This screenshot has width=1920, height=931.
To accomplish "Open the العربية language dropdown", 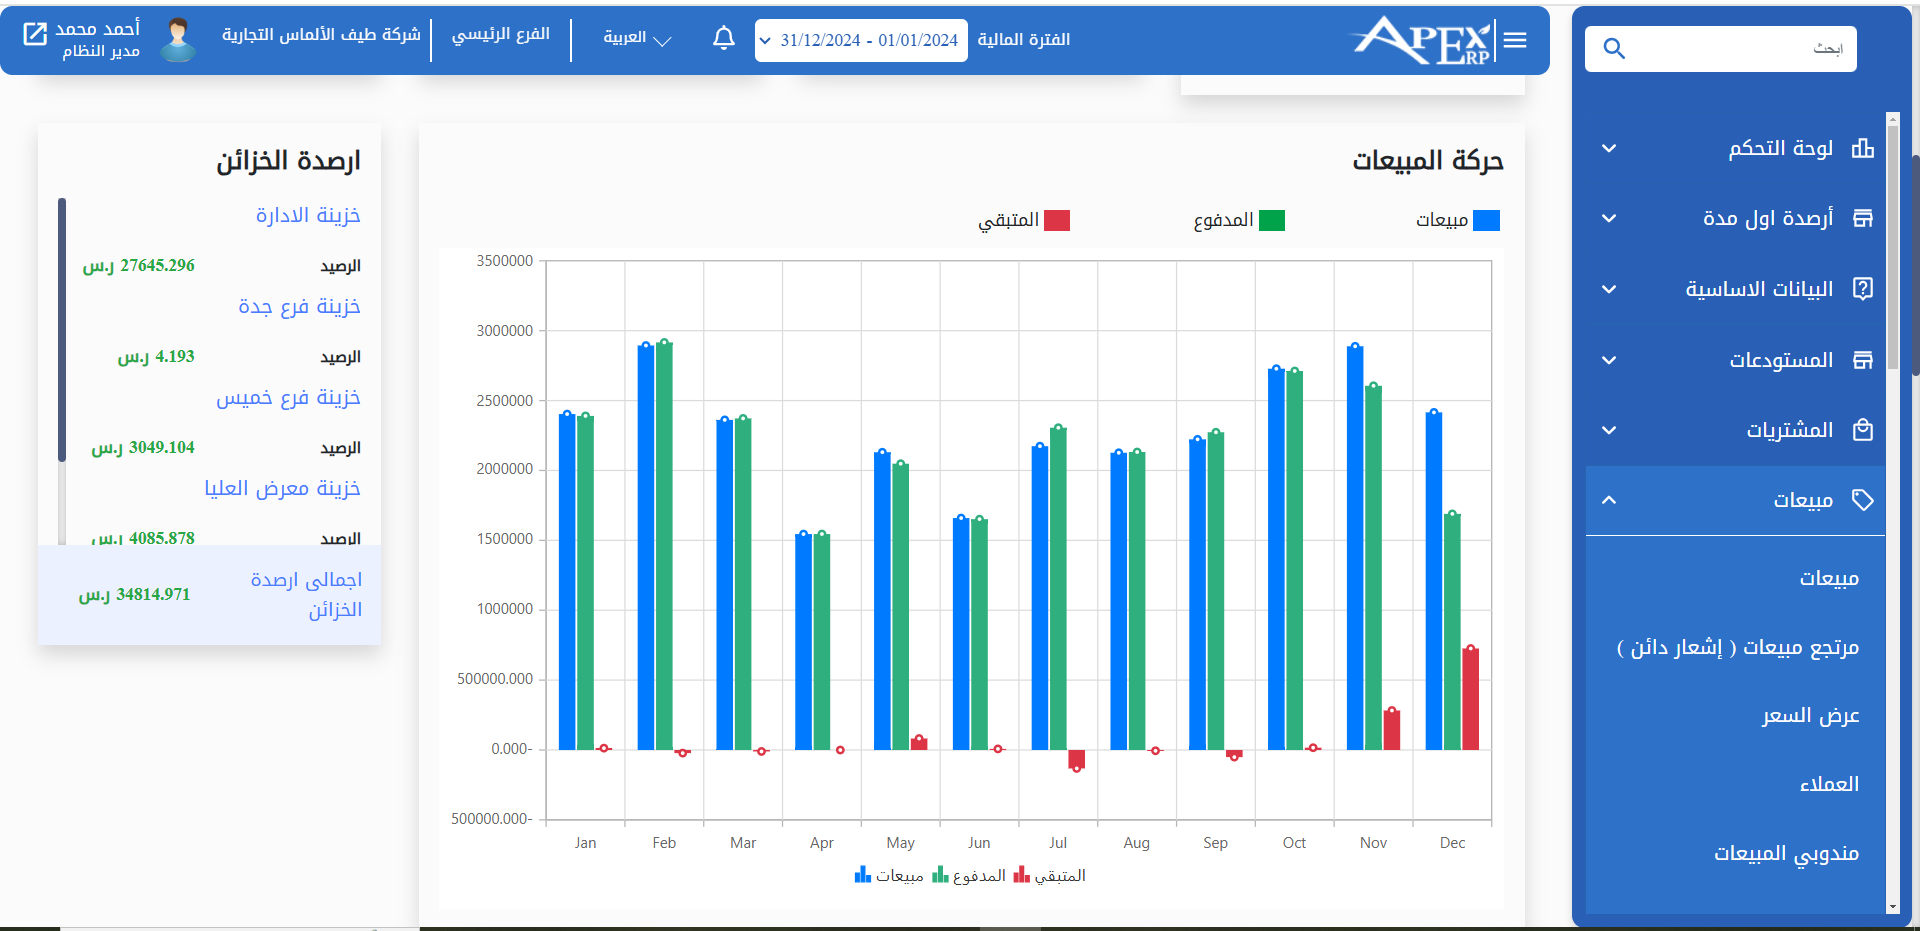I will pos(636,38).
